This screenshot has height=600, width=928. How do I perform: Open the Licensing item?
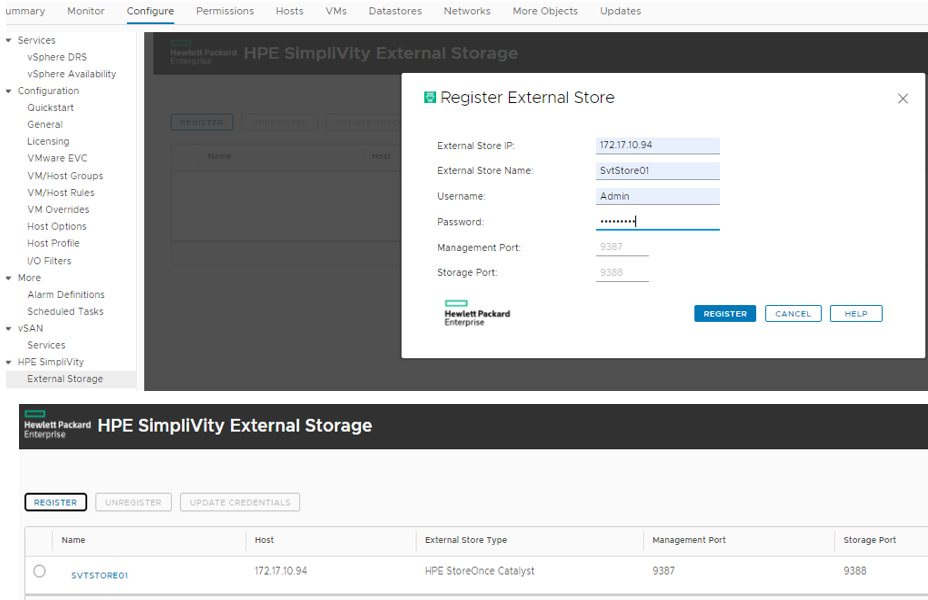(48, 141)
